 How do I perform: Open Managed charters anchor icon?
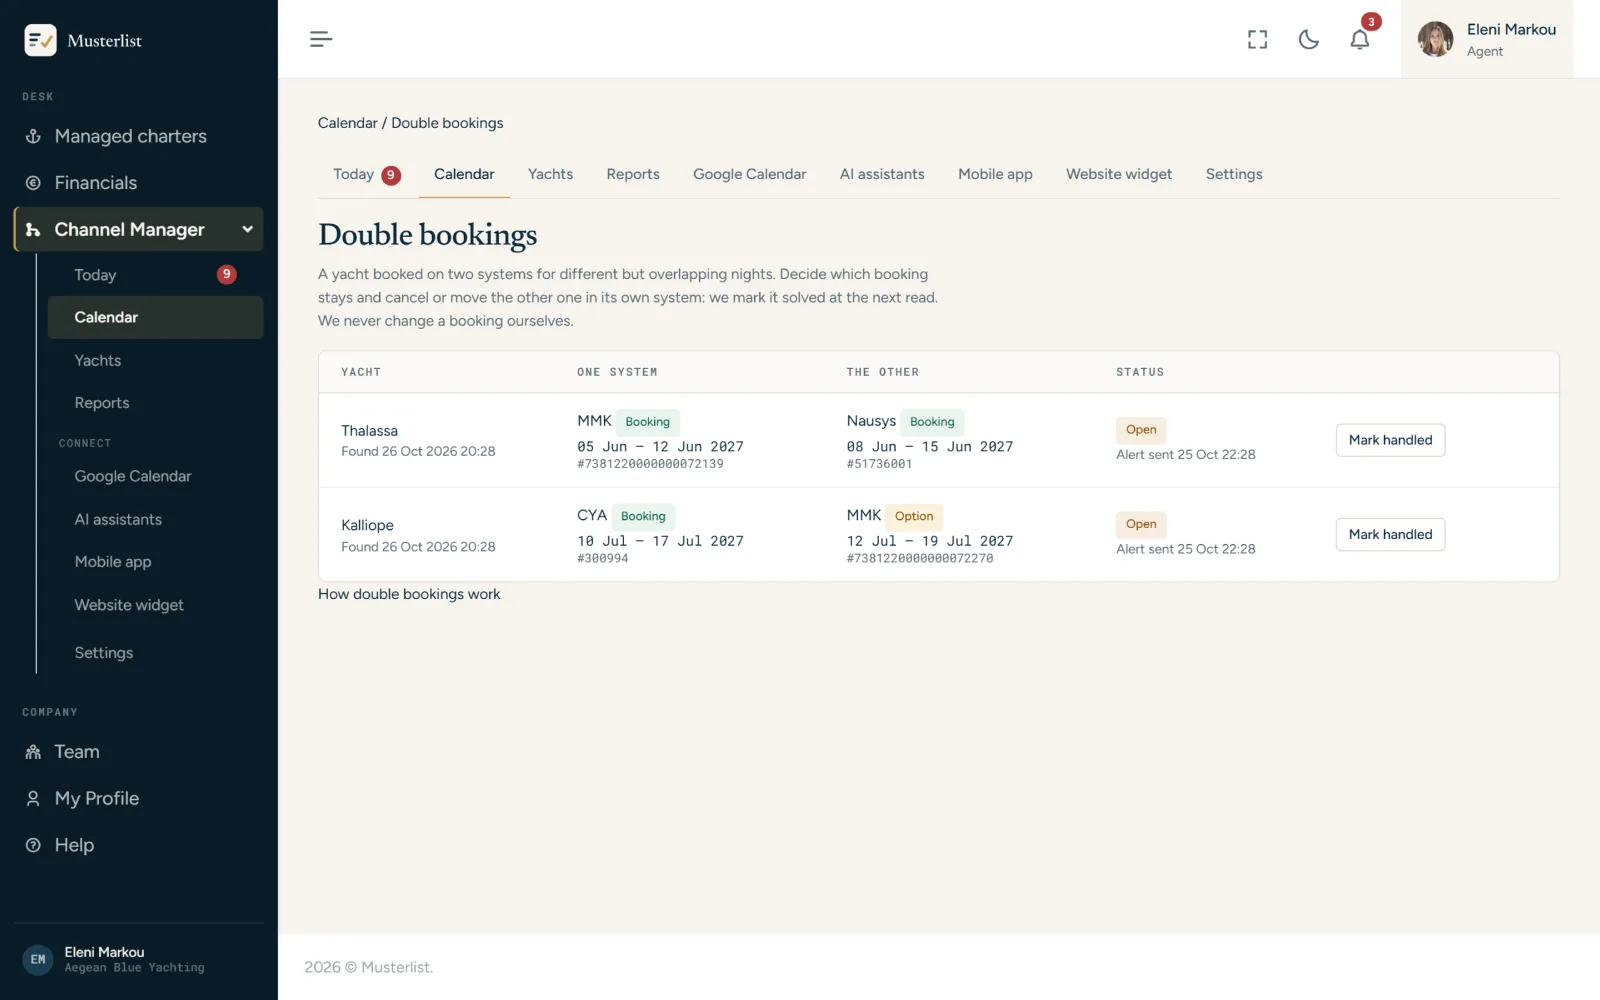pyautogui.click(x=33, y=136)
